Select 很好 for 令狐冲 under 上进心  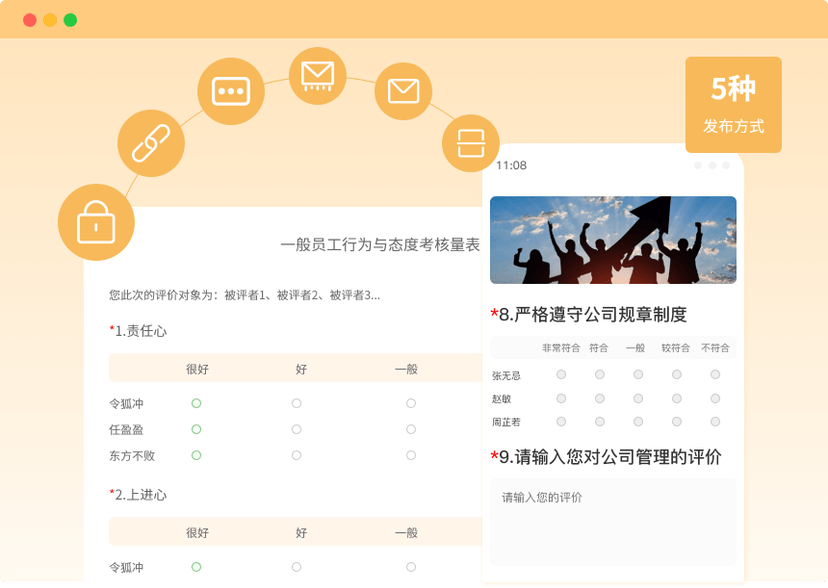[x=196, y=567]
